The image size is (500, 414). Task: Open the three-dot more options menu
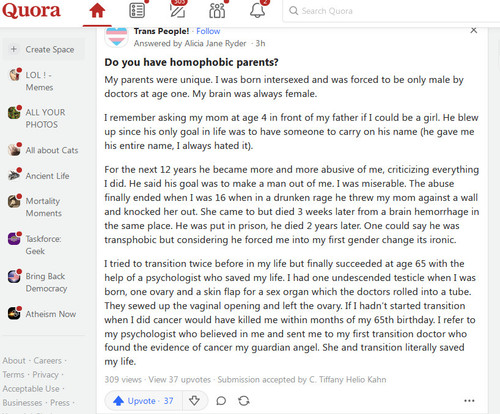point(469,401)
